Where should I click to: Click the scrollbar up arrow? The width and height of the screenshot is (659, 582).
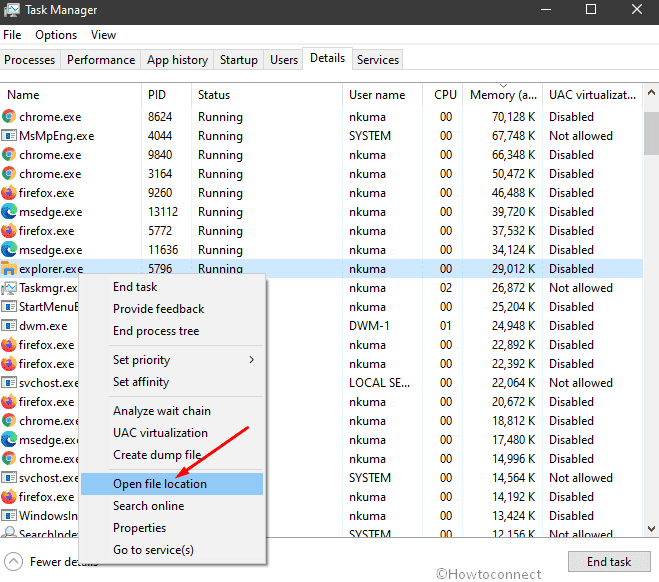[x=651, y=92]
